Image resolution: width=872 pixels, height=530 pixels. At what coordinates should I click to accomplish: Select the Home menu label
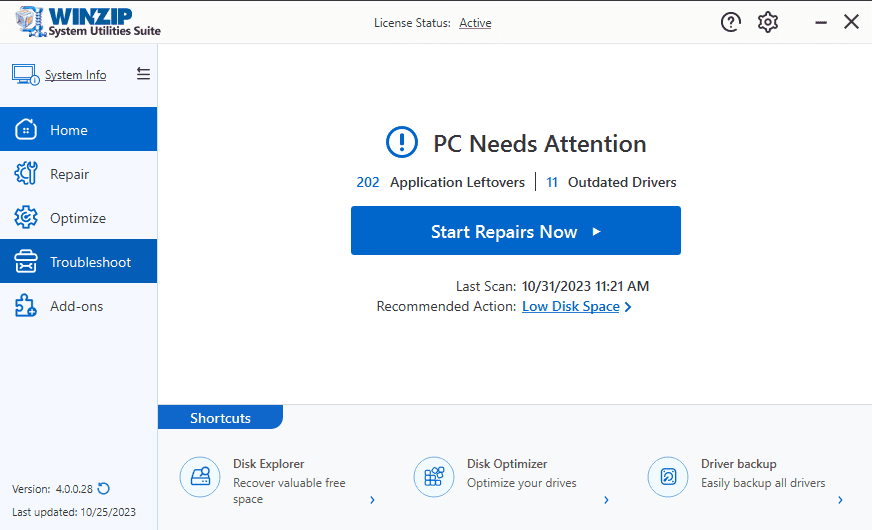coord(68,130)
